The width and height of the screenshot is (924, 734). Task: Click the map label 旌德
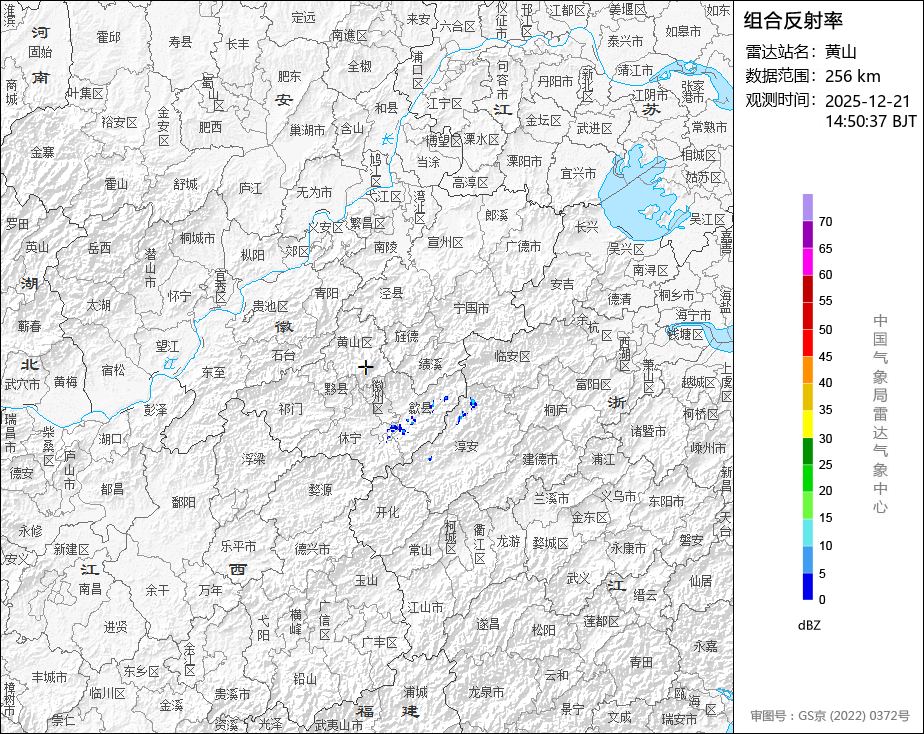pyautogui.click(x=407, y=335)
